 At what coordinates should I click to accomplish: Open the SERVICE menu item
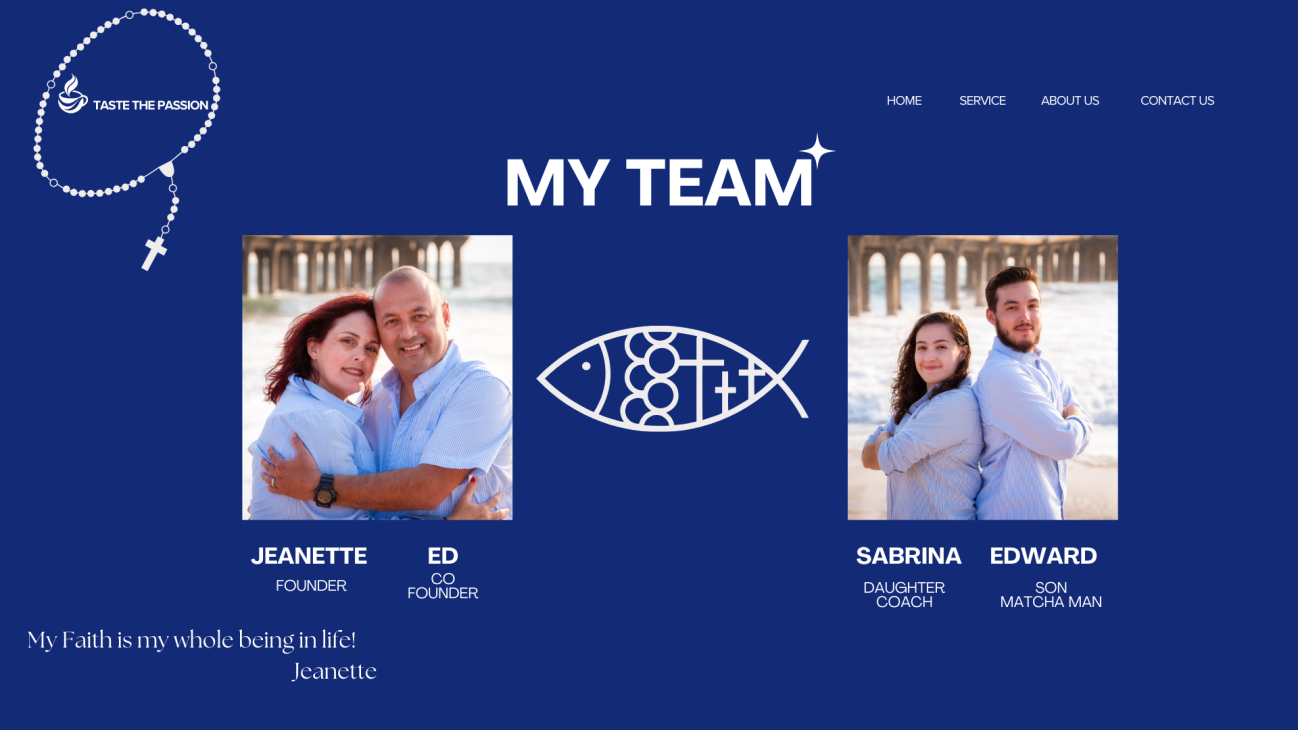[x=982, y=101]
